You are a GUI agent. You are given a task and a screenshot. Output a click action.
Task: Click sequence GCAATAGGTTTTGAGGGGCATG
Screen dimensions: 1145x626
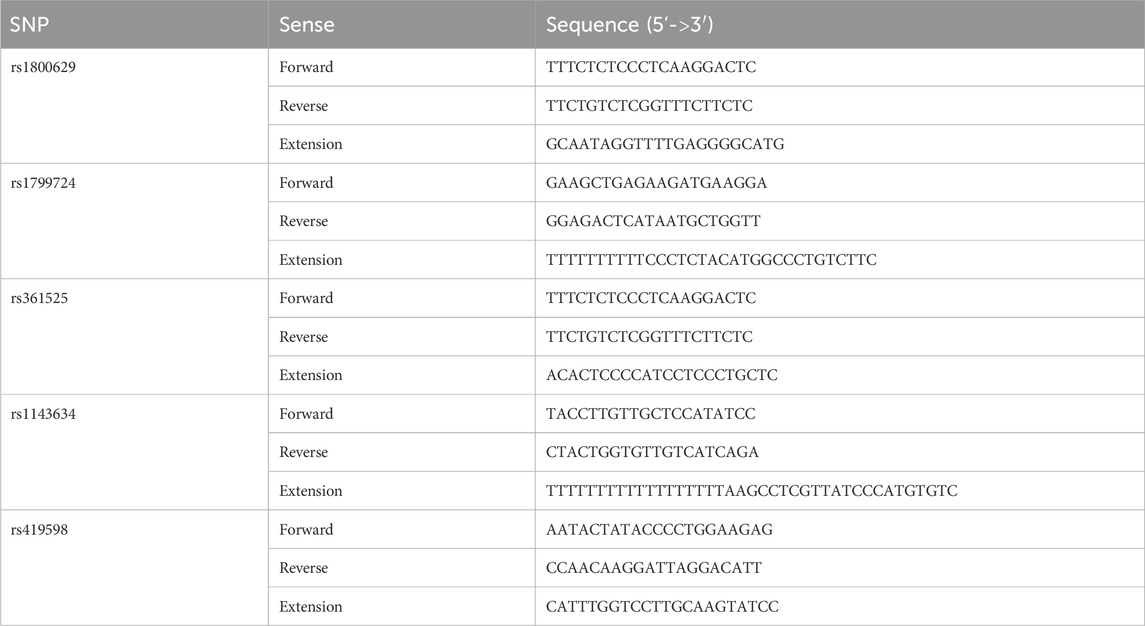point(665,144)
